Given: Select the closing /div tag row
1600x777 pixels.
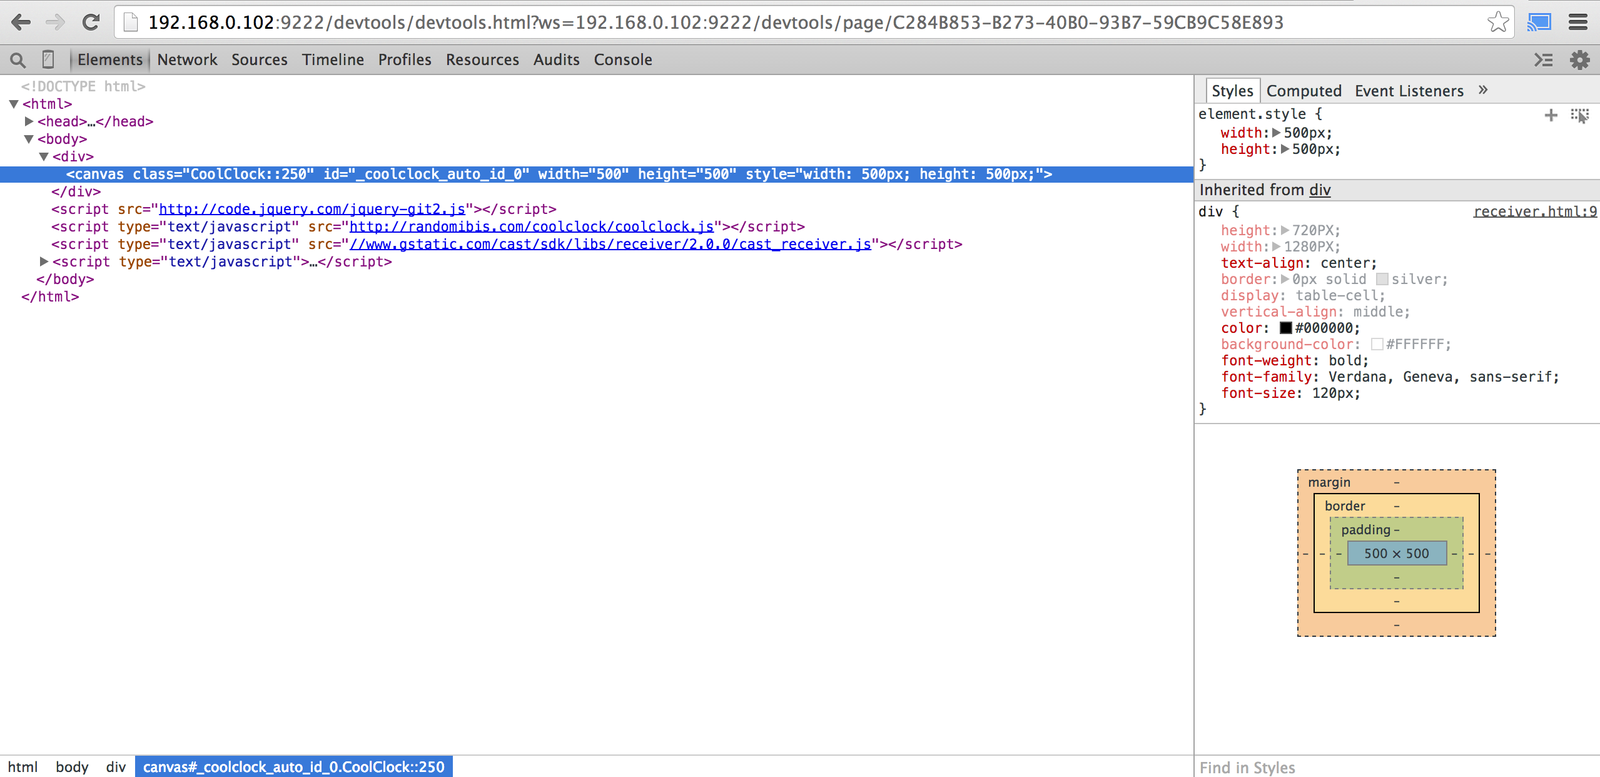Looking at the screenshot, I should point(76,192).
